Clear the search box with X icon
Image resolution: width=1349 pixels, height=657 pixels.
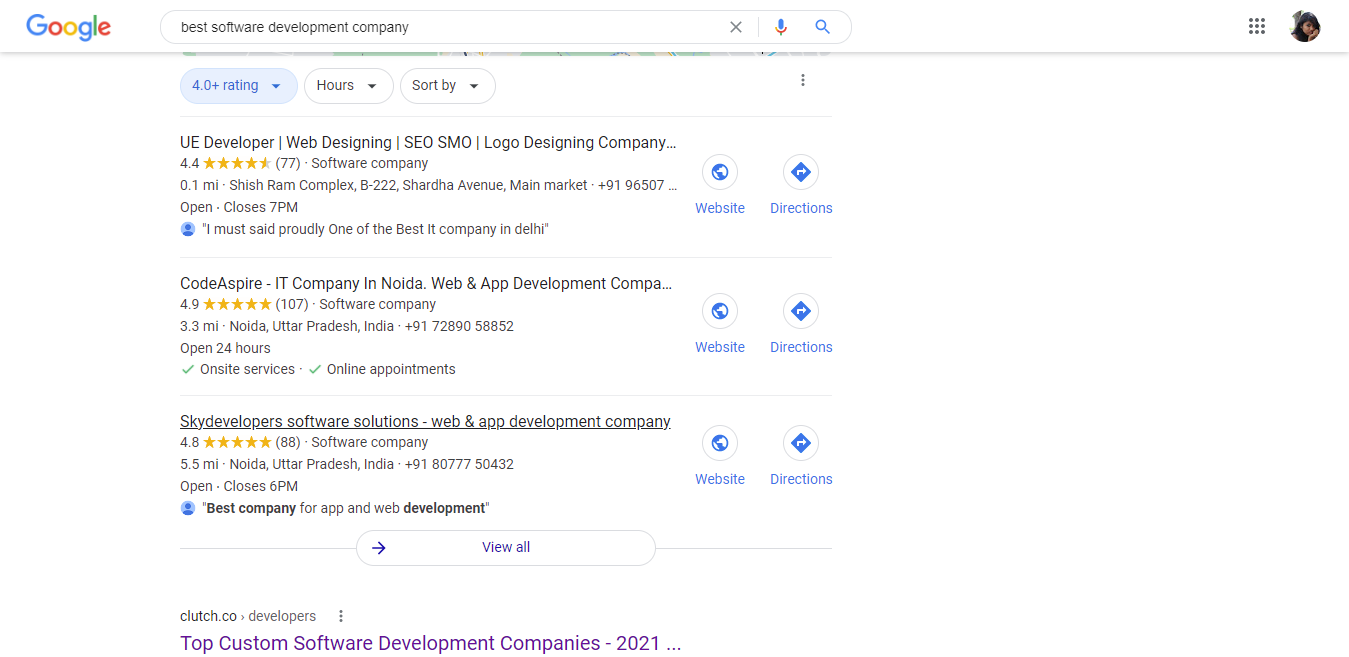[x=736, y=27]
